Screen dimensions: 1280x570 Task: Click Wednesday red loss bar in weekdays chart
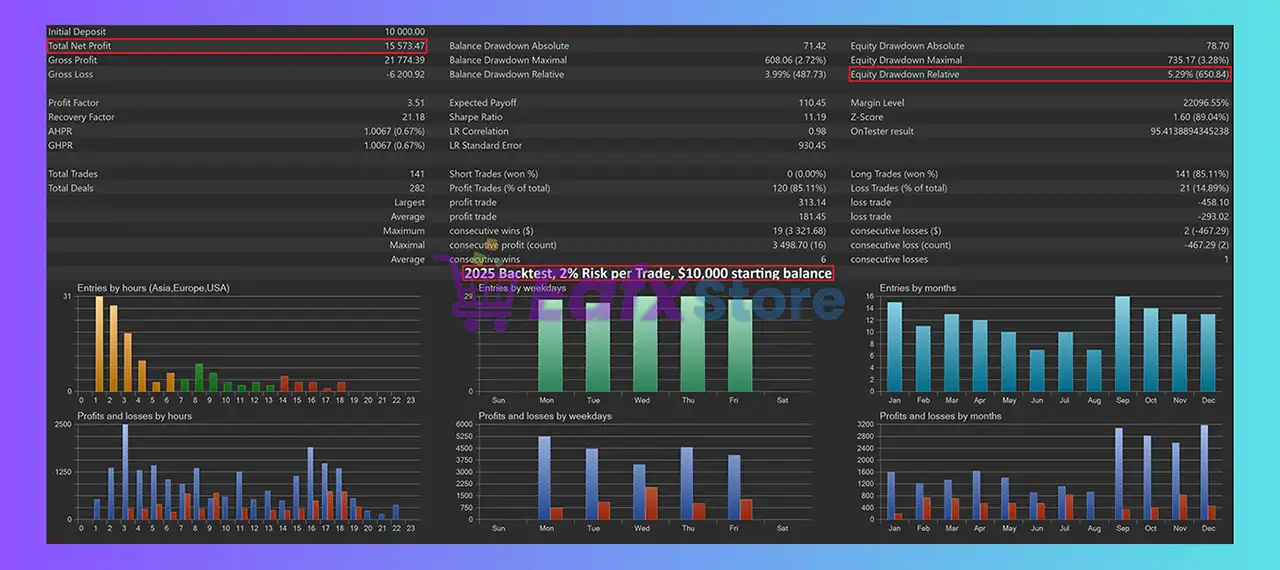(653, 503)
